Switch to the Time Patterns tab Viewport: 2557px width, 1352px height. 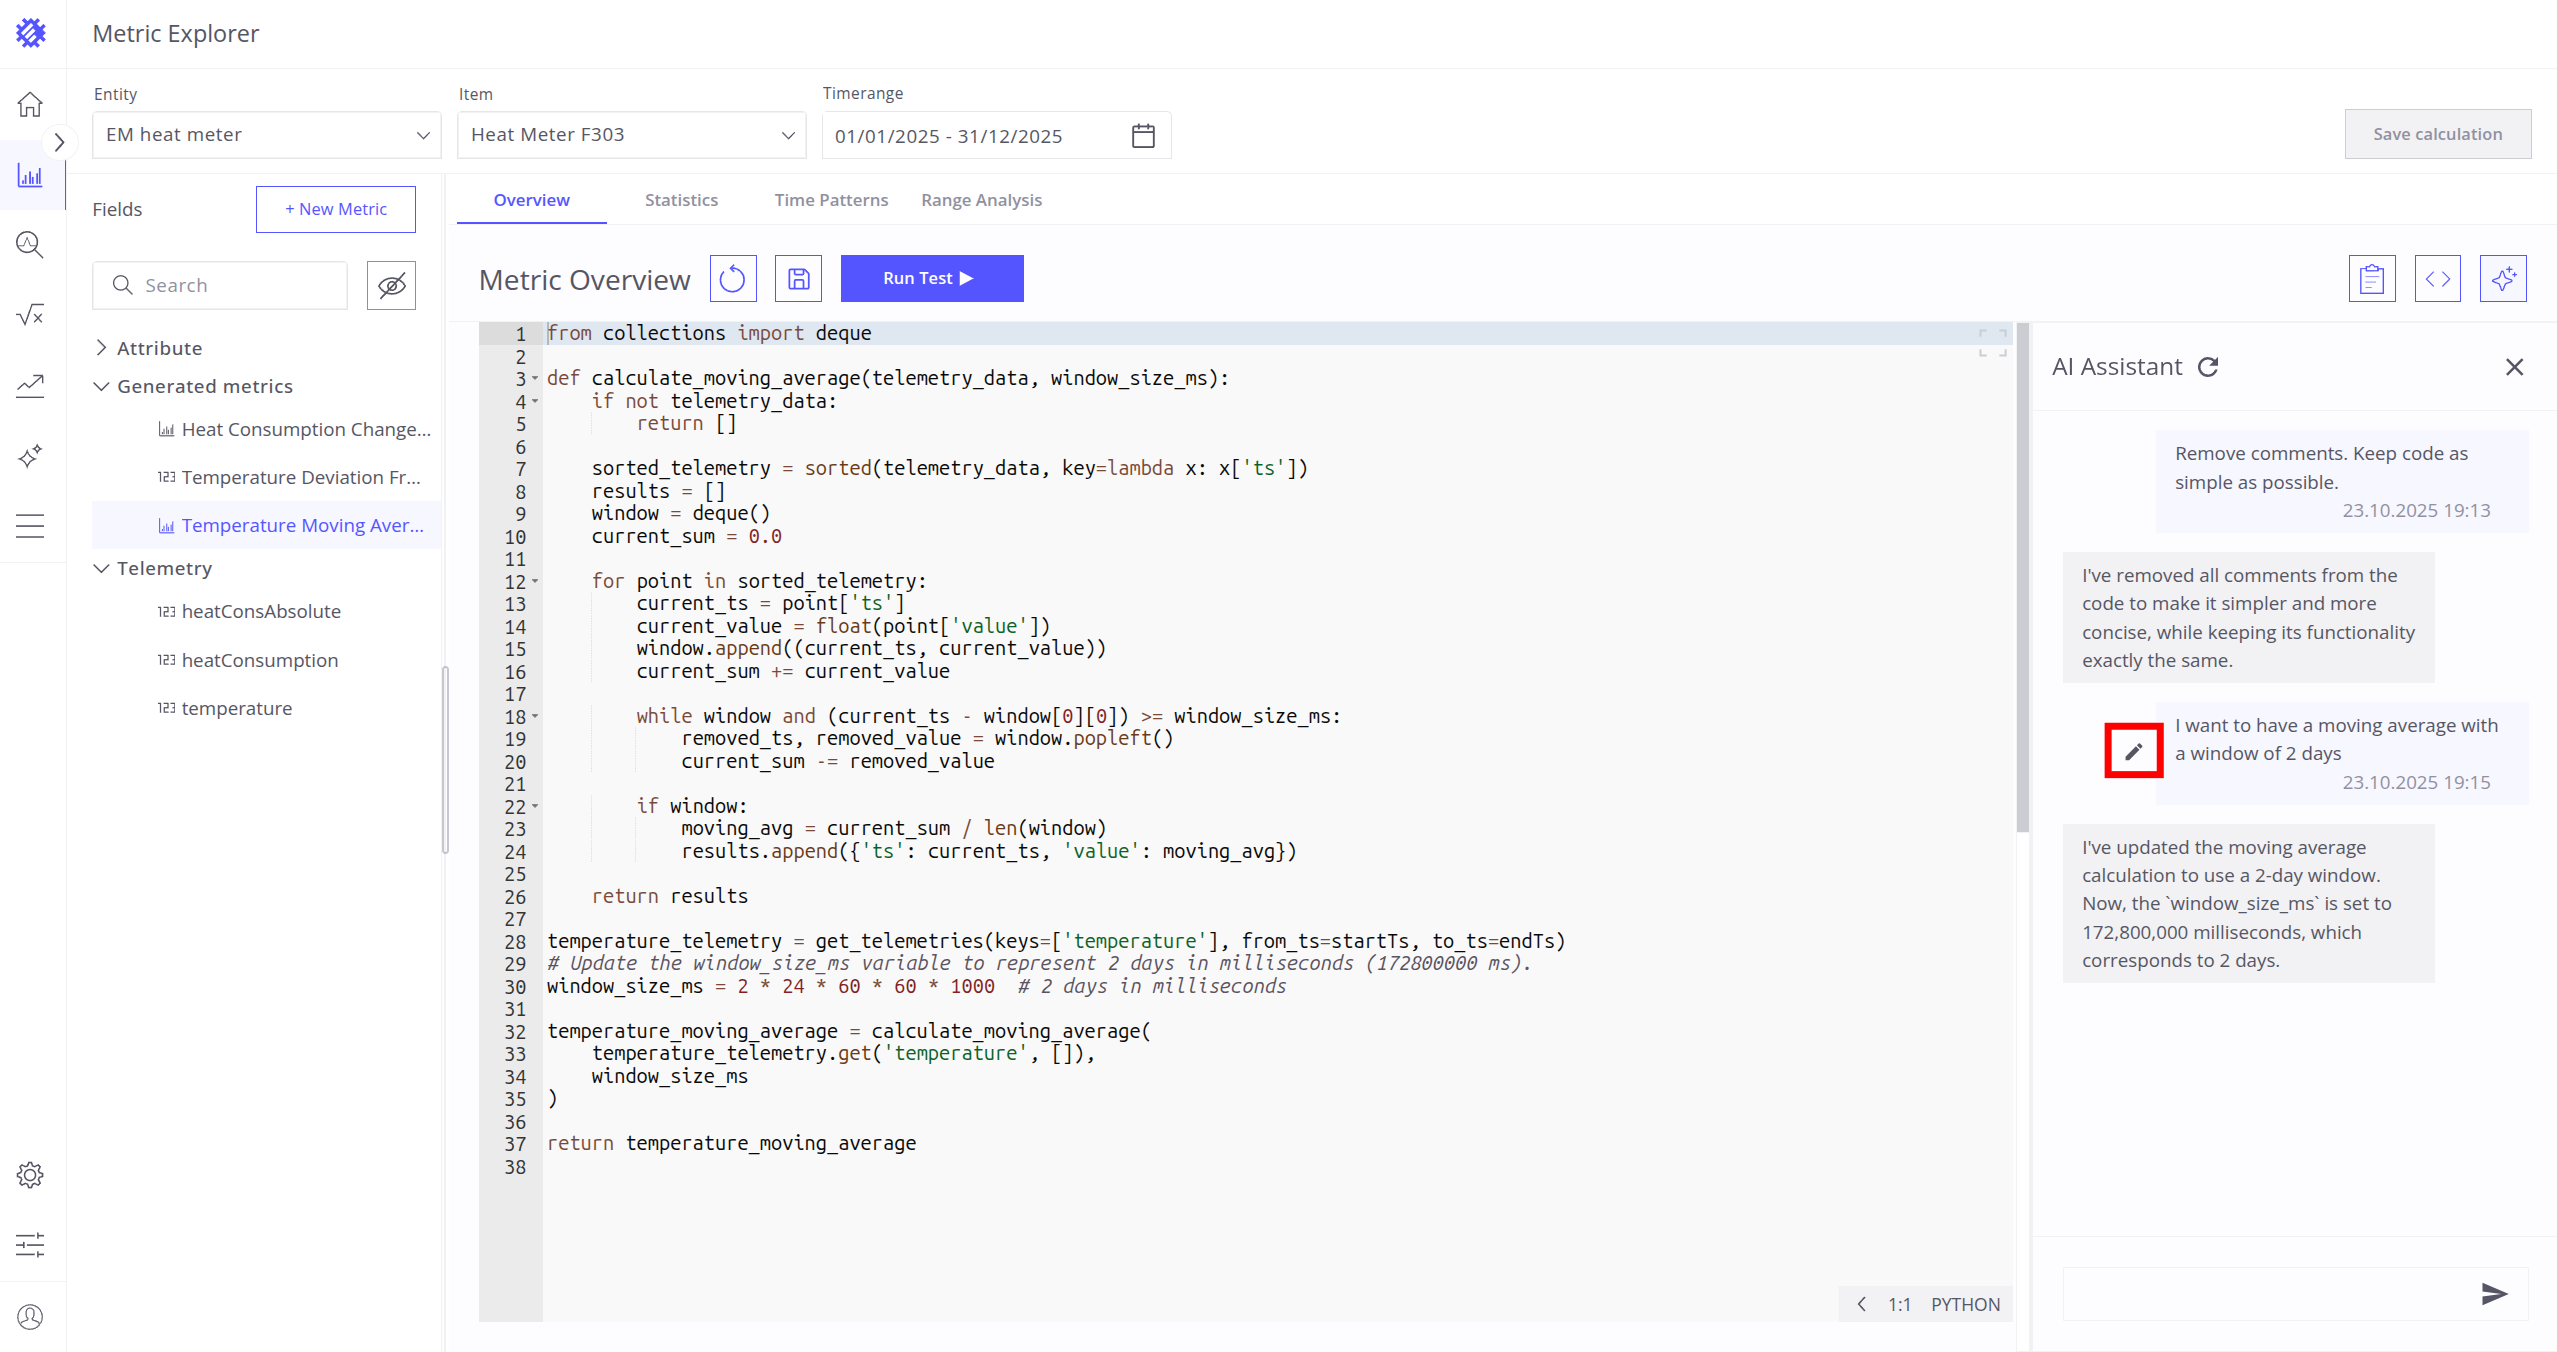(x=830, y=200)
